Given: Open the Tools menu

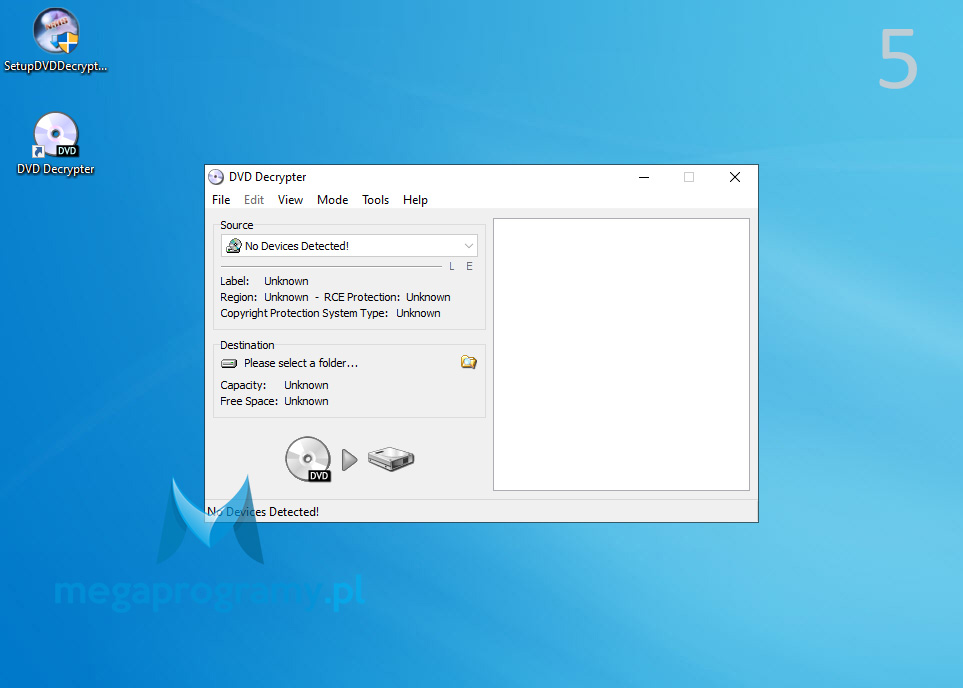Looking at the screenshot, I should tap(375, 200).
